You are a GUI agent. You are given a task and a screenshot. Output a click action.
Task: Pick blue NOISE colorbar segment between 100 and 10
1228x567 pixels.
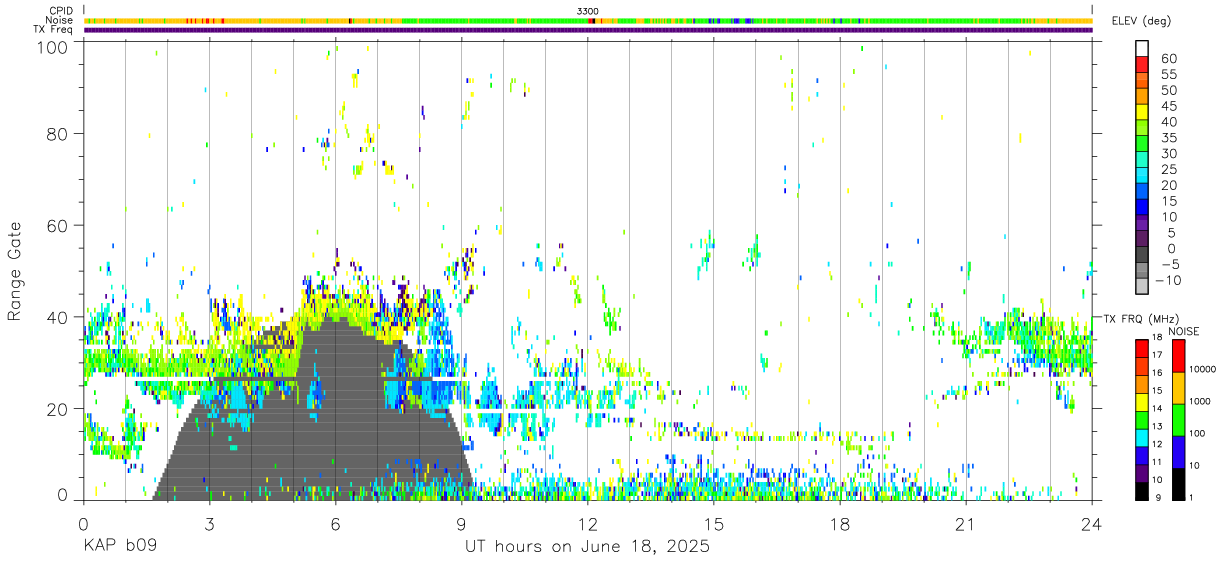(x=1178, y=451)
